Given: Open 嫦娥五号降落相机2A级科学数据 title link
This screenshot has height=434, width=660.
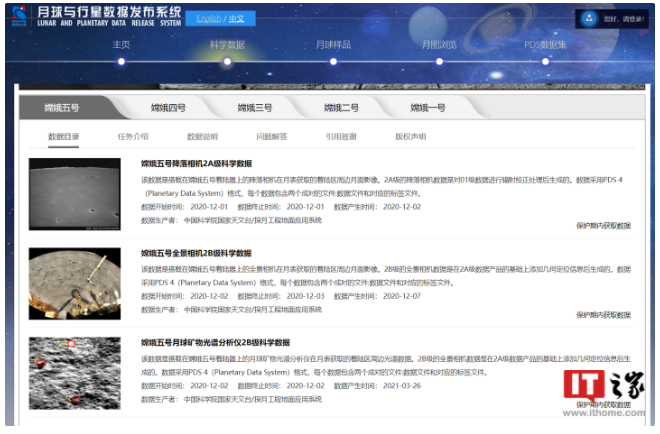Looking at the screenshot, I should pyautogui.click(x=196, y=163).
